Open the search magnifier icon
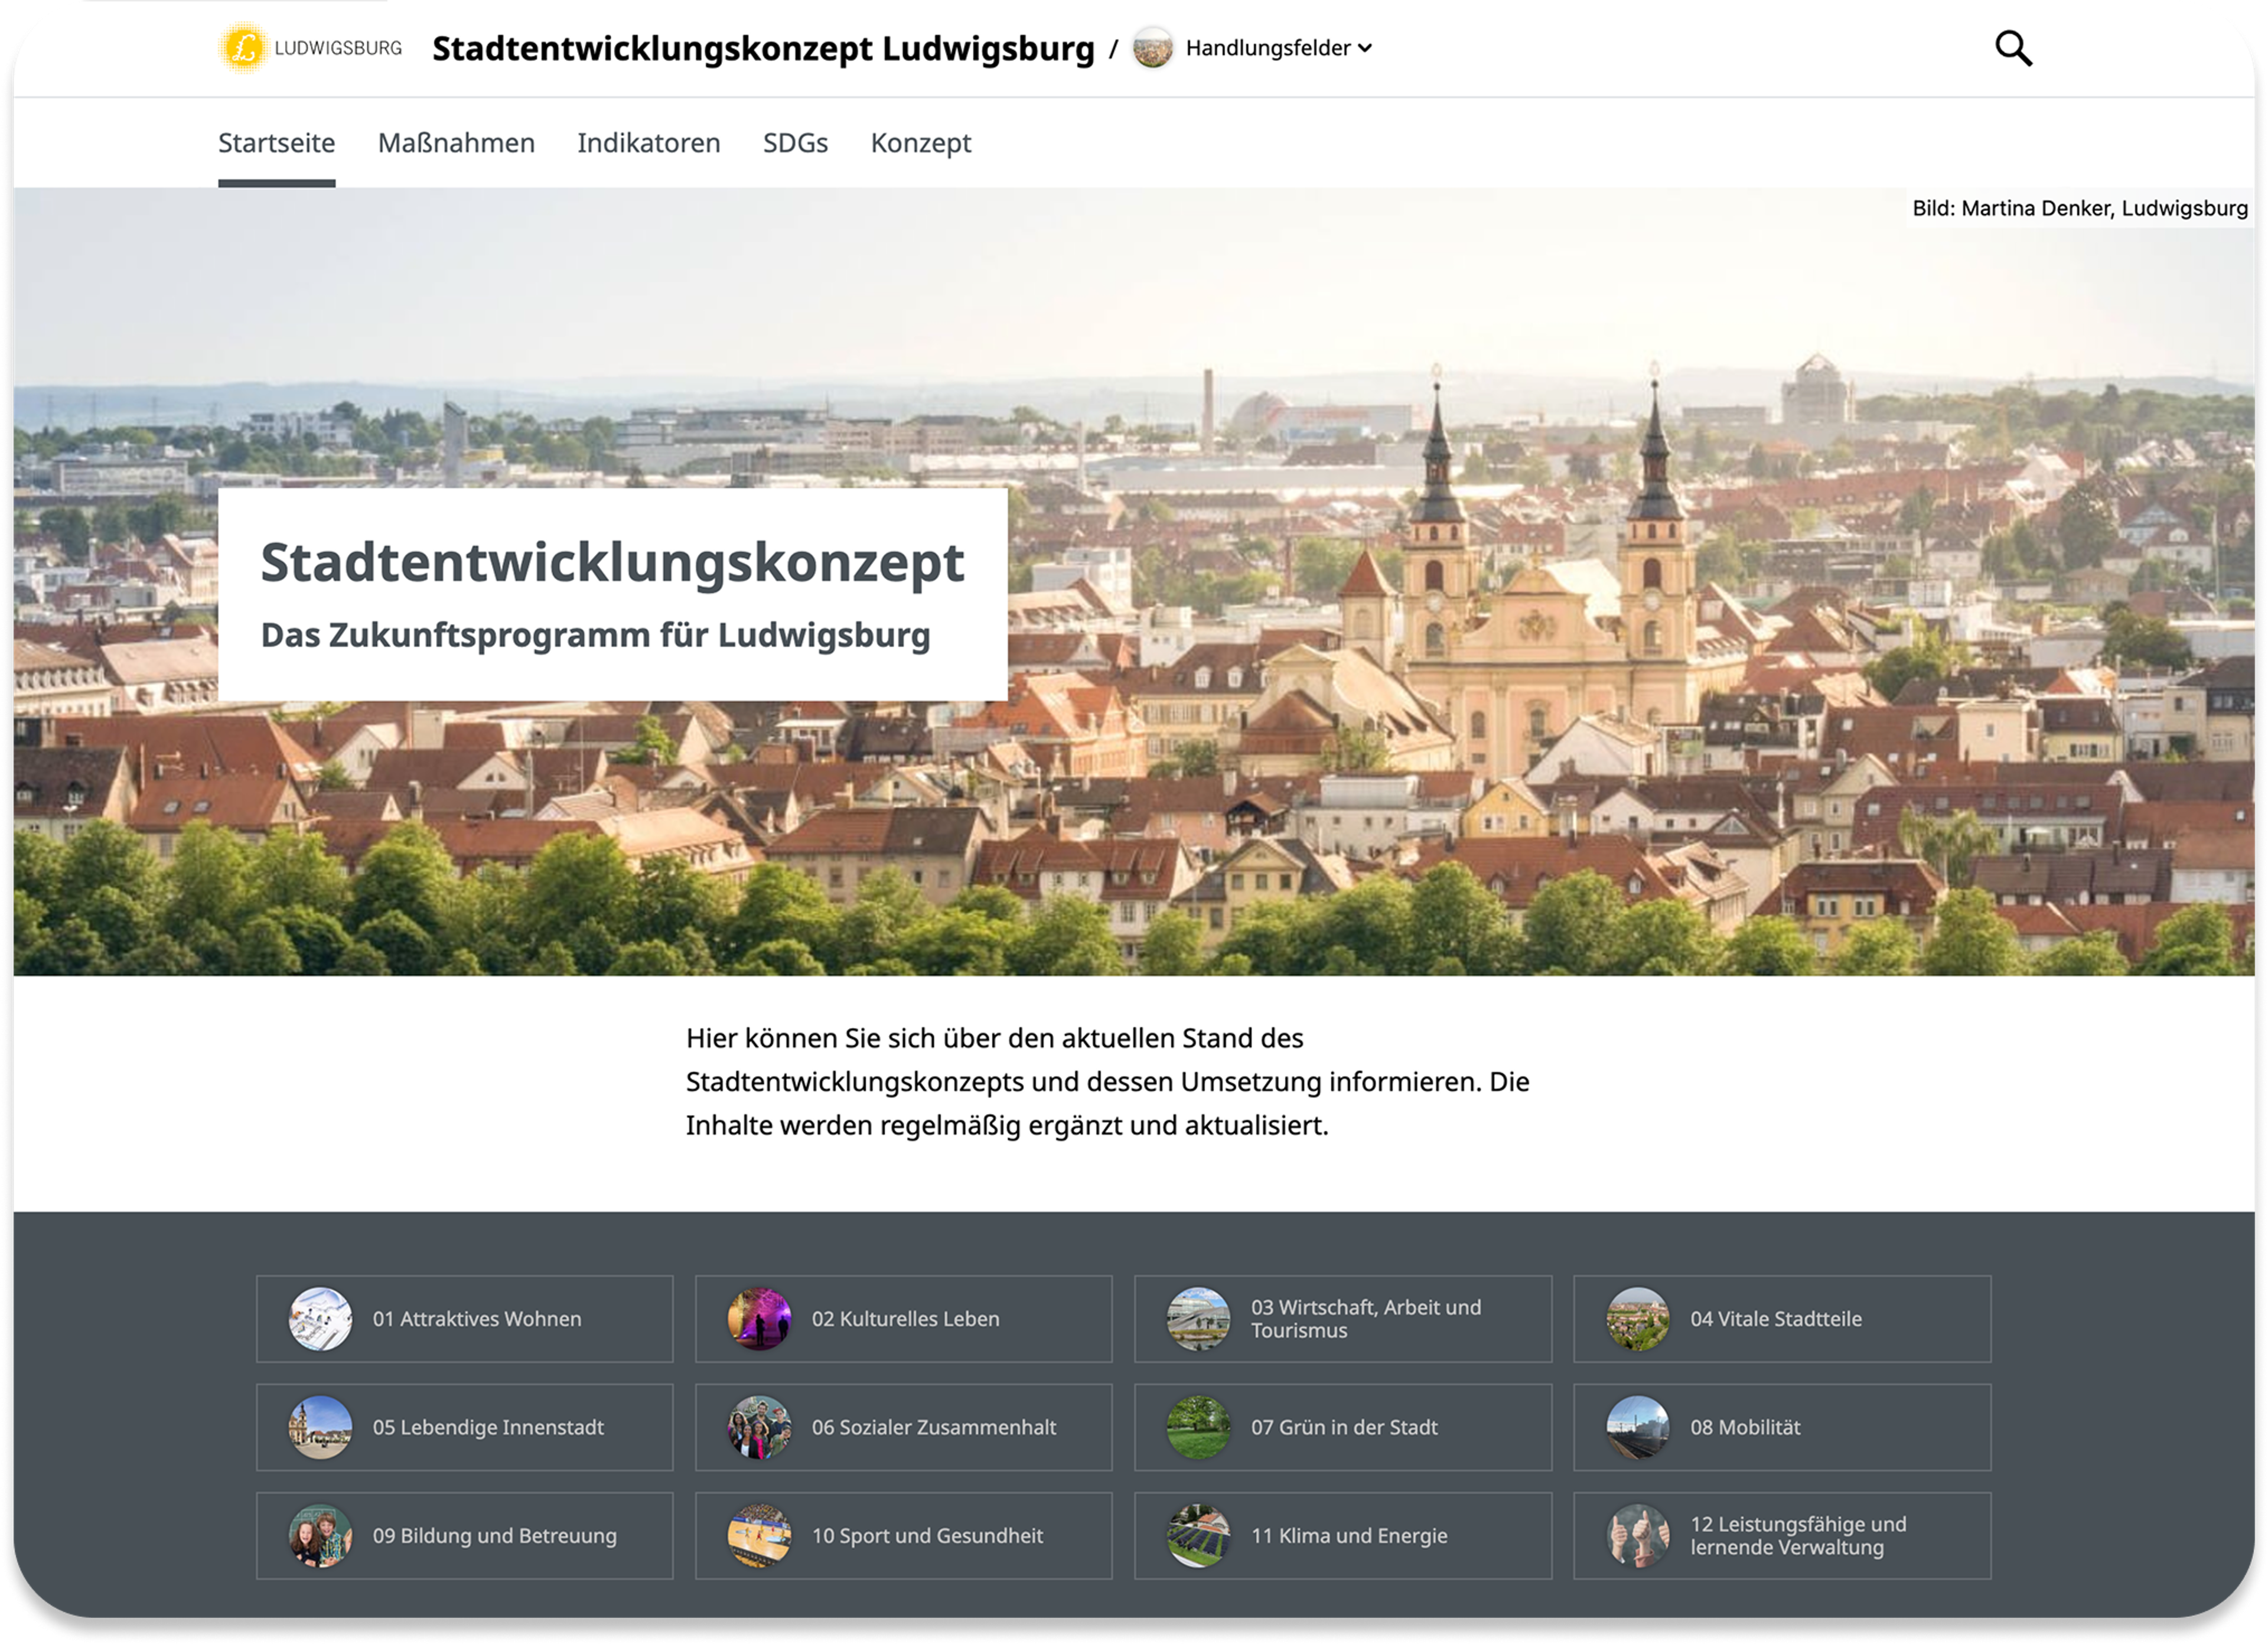The width and height of the screenshot is (2268, 1644). 2013,48
